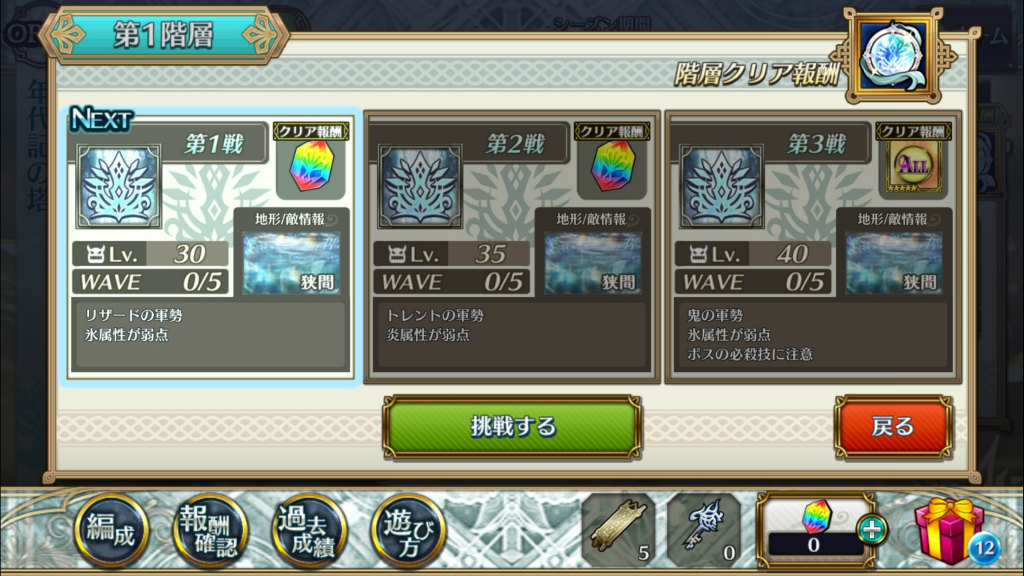Image resolution: width=1024 pixels, height=576 pixels.
Task: Open terrain/enemy info thumbnail for 第3戦
Action: (894, 263)
